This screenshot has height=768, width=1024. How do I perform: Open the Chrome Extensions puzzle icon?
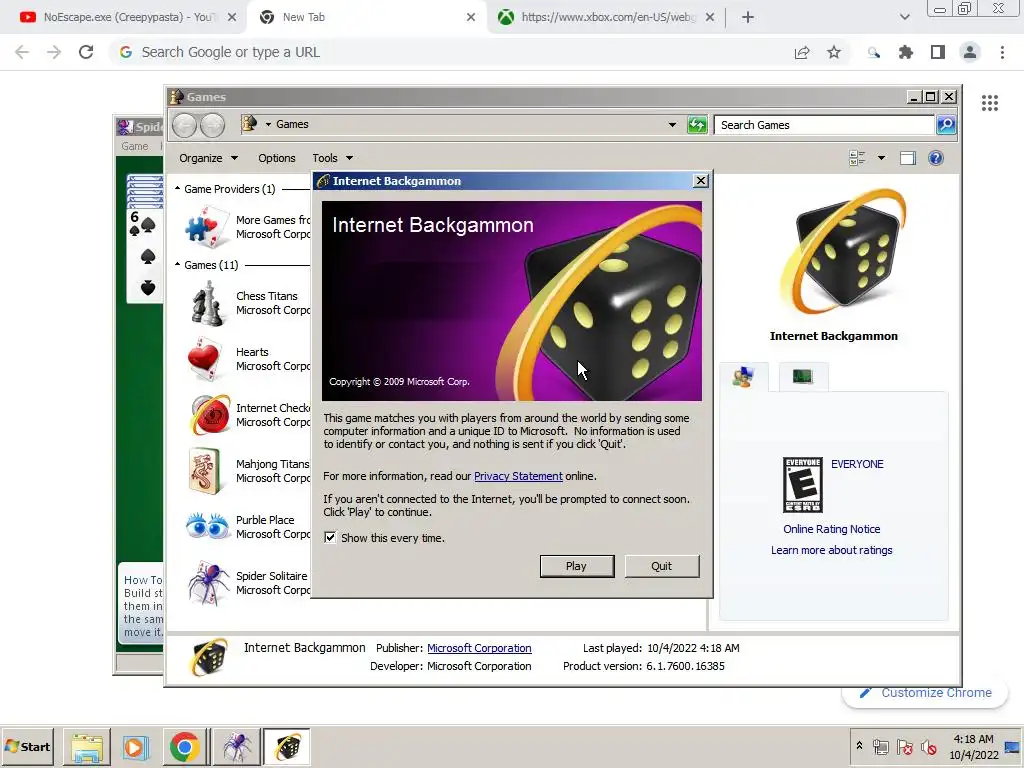(x=906, y=52)
